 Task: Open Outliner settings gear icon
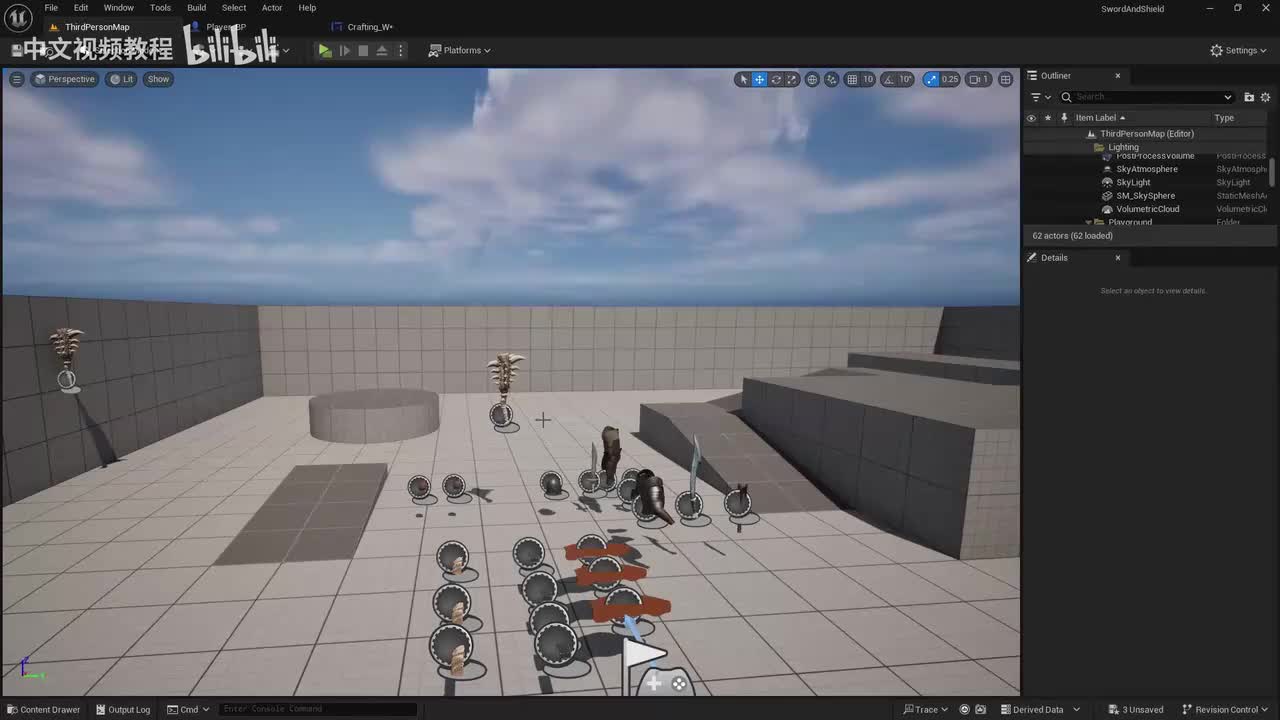click(1266, 97)
